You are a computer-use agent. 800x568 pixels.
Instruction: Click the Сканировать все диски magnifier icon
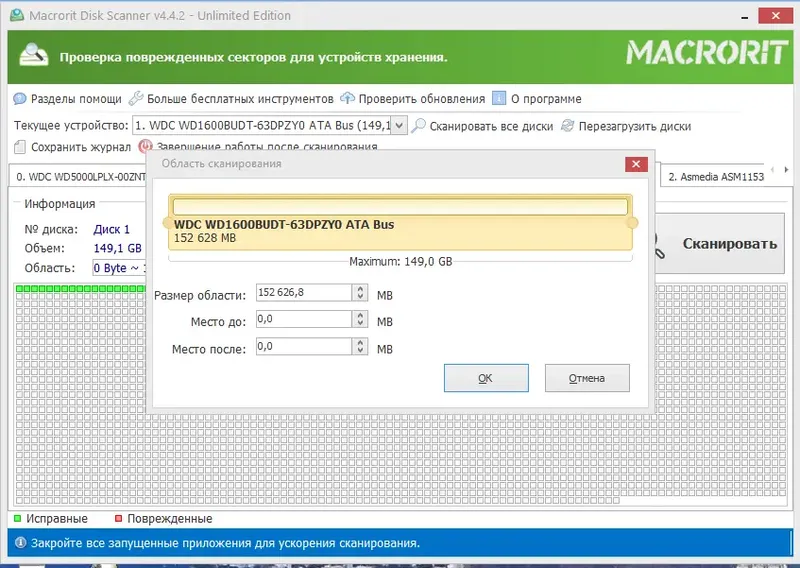[418, 126]
